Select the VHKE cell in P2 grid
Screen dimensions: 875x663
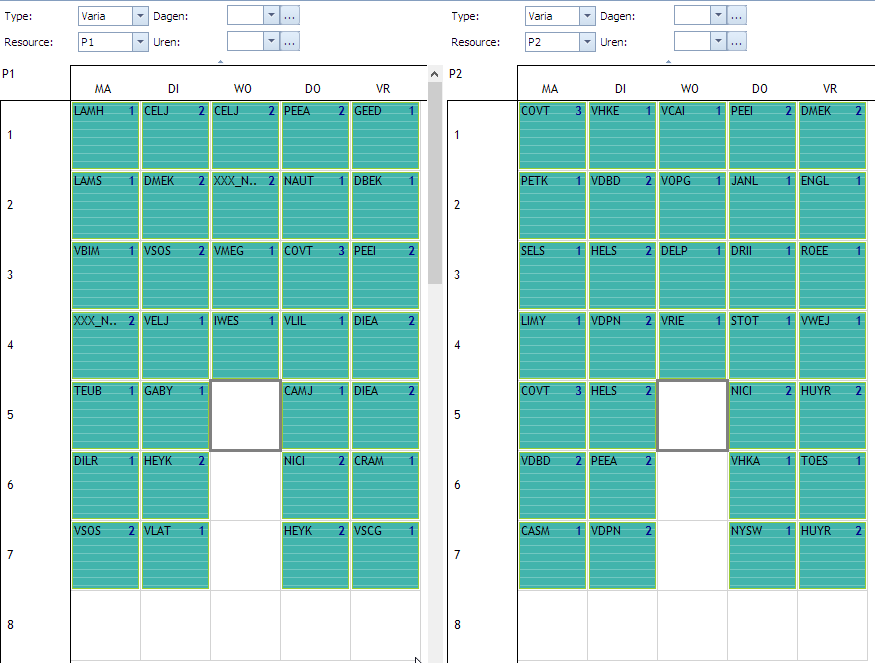[622, 136]
